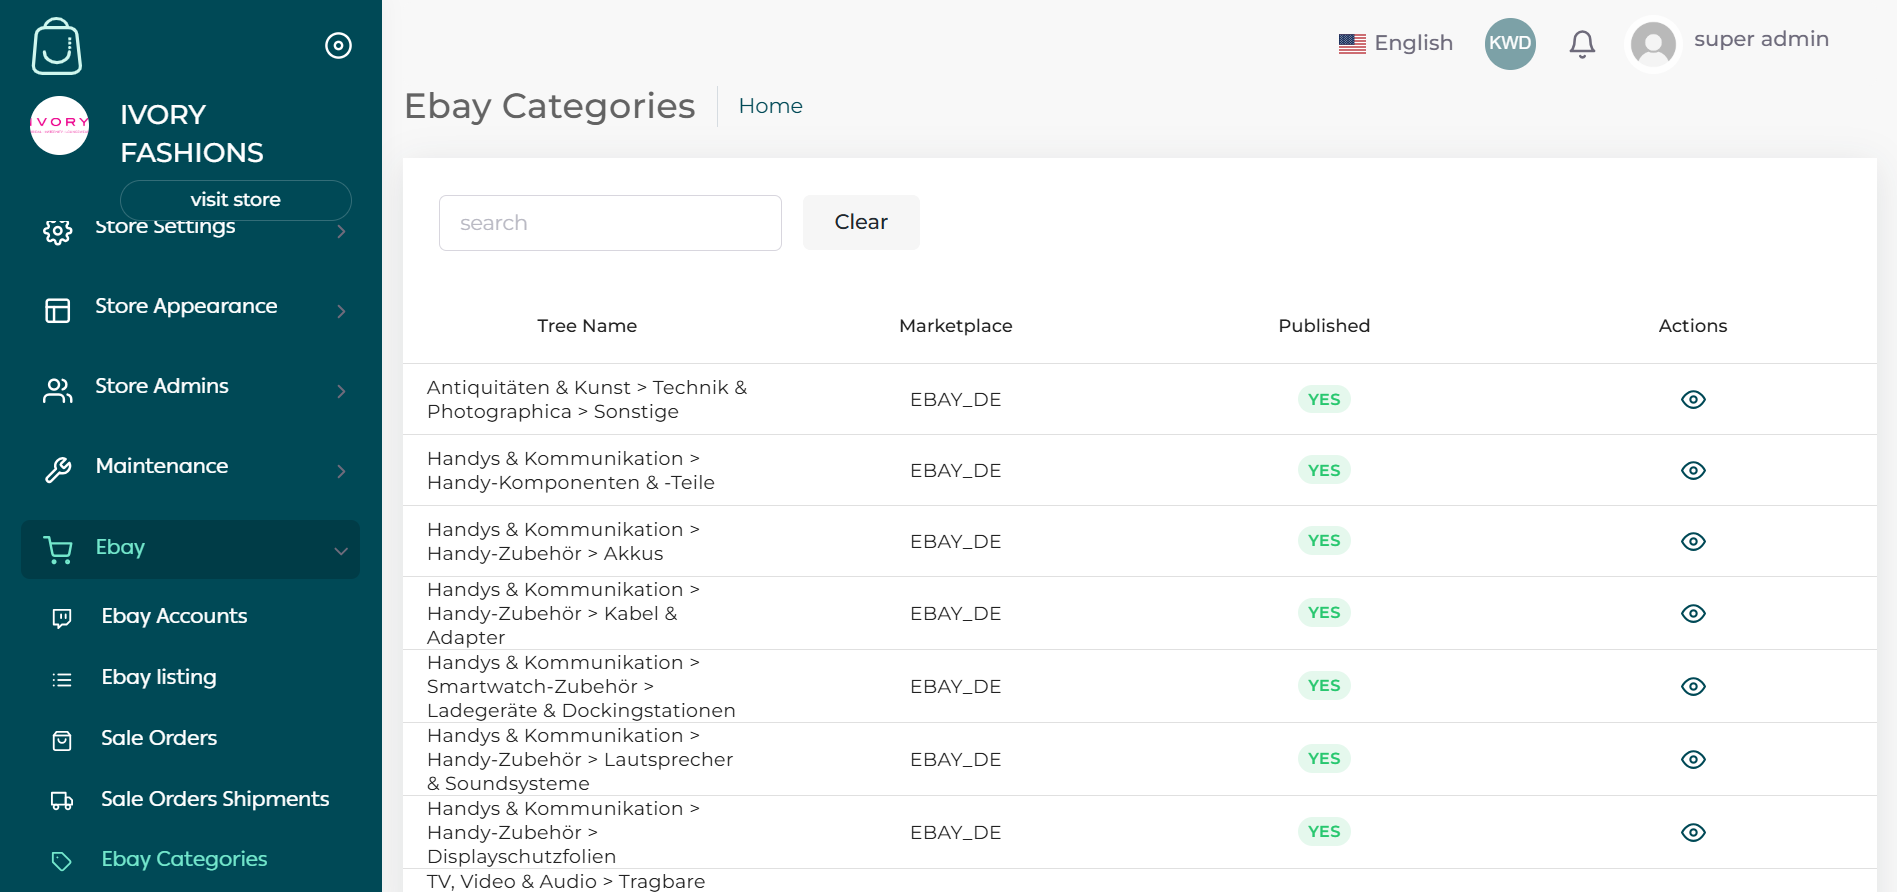Click the Sale Orders Shipments truck icon
The image size is (1897, 892).
[x=62, y=801]
